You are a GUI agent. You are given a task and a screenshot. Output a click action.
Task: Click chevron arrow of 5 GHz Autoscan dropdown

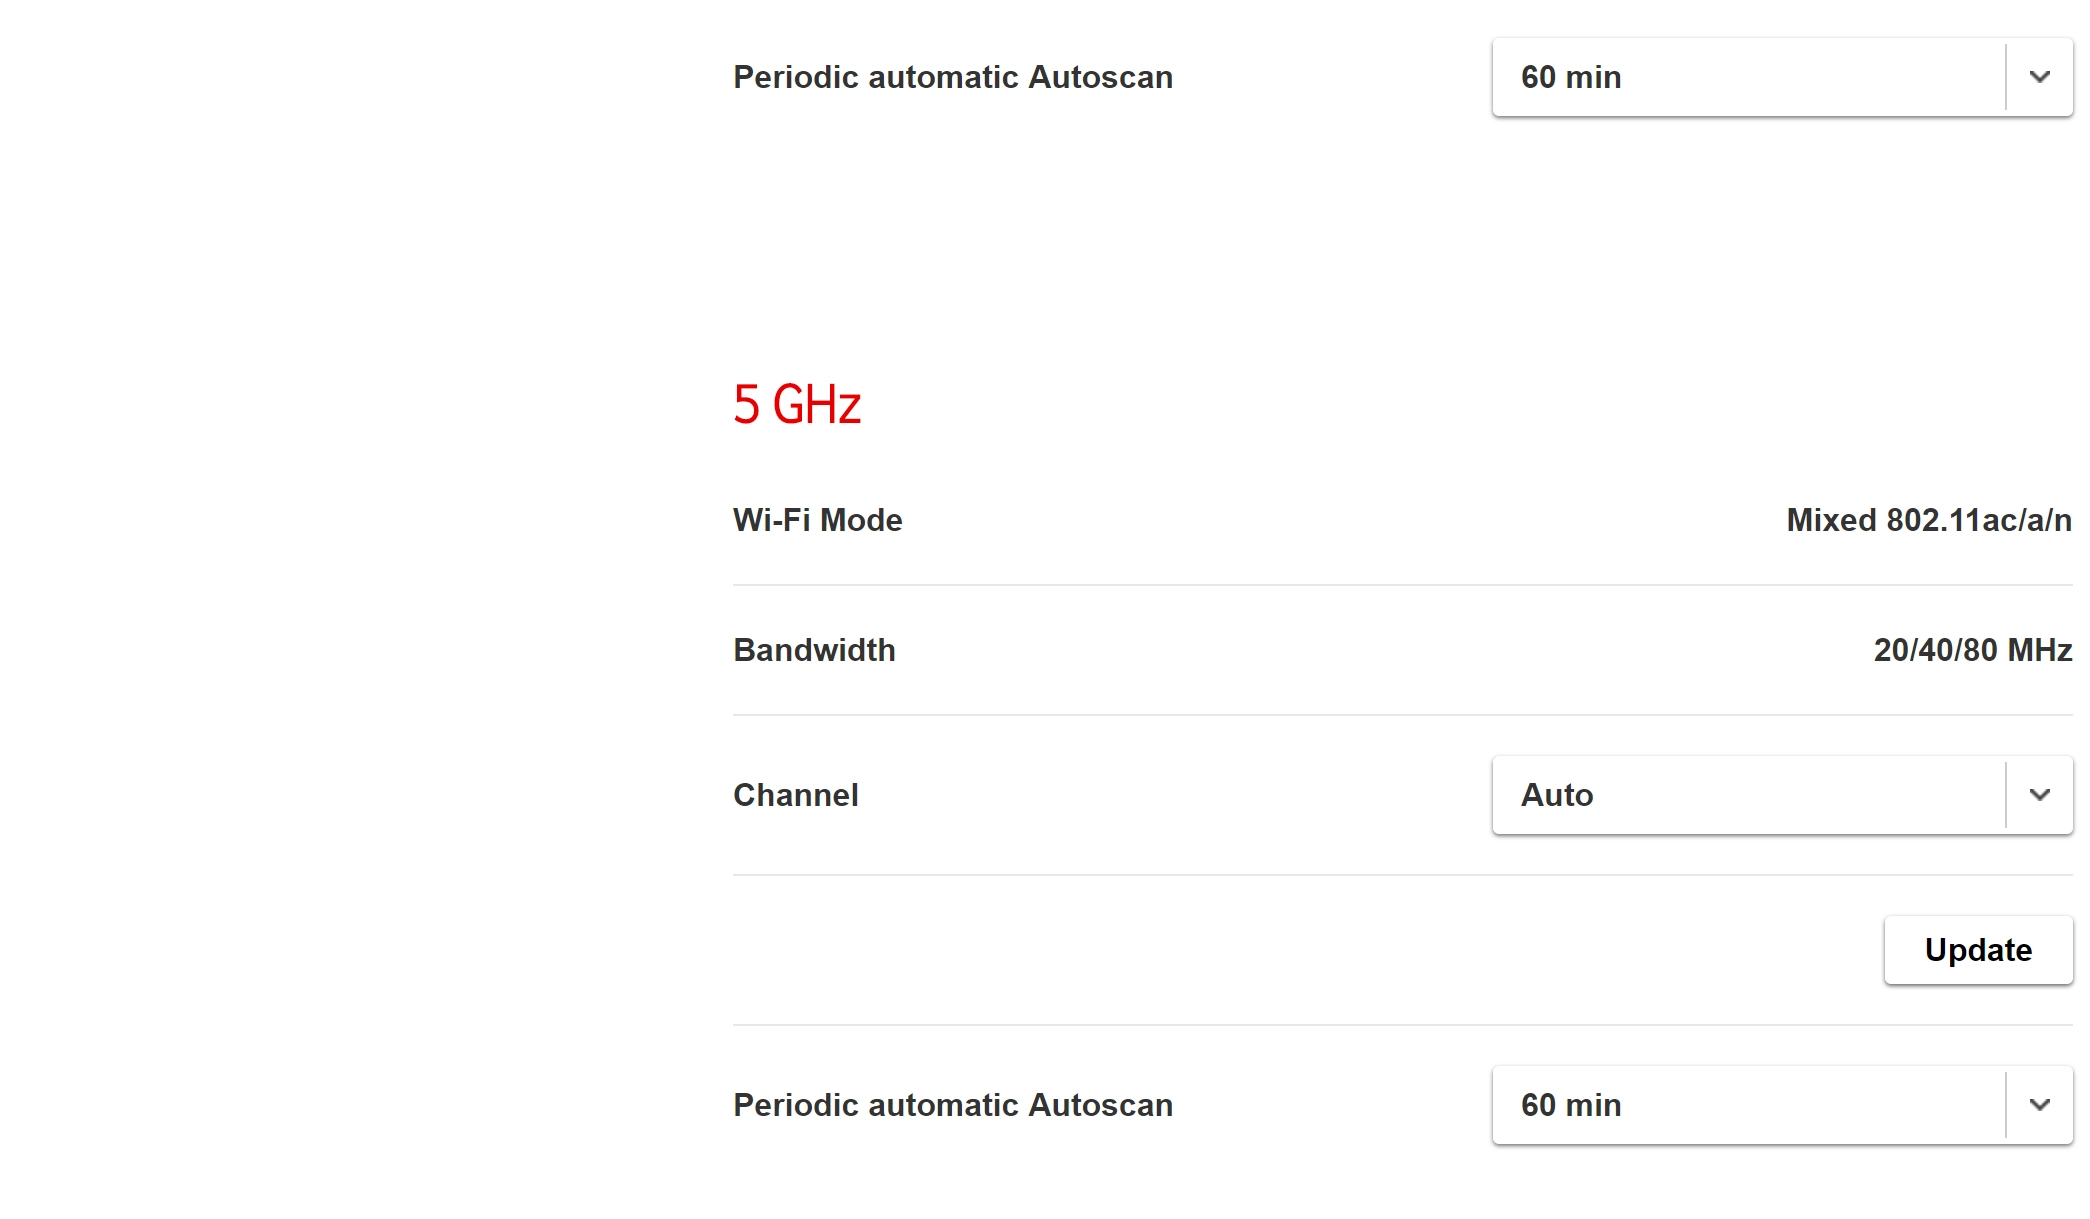pos(2039,1105)
